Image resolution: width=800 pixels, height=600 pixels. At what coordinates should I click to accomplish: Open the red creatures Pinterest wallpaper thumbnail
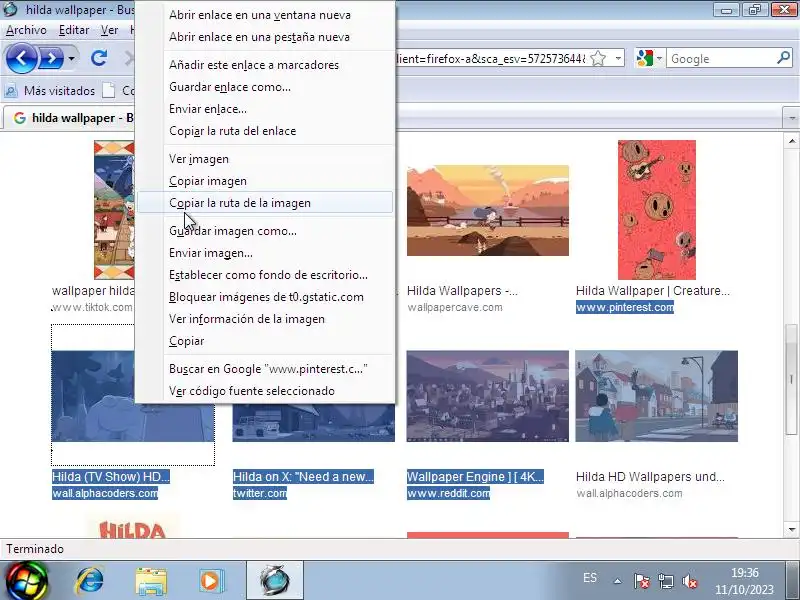point(657,210)
